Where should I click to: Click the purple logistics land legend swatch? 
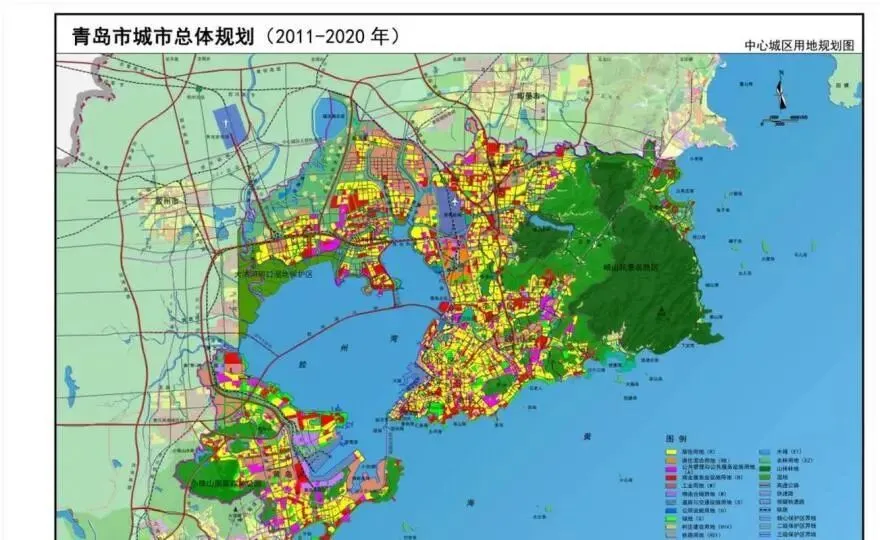pyautogui.click(x=671, y=494)
